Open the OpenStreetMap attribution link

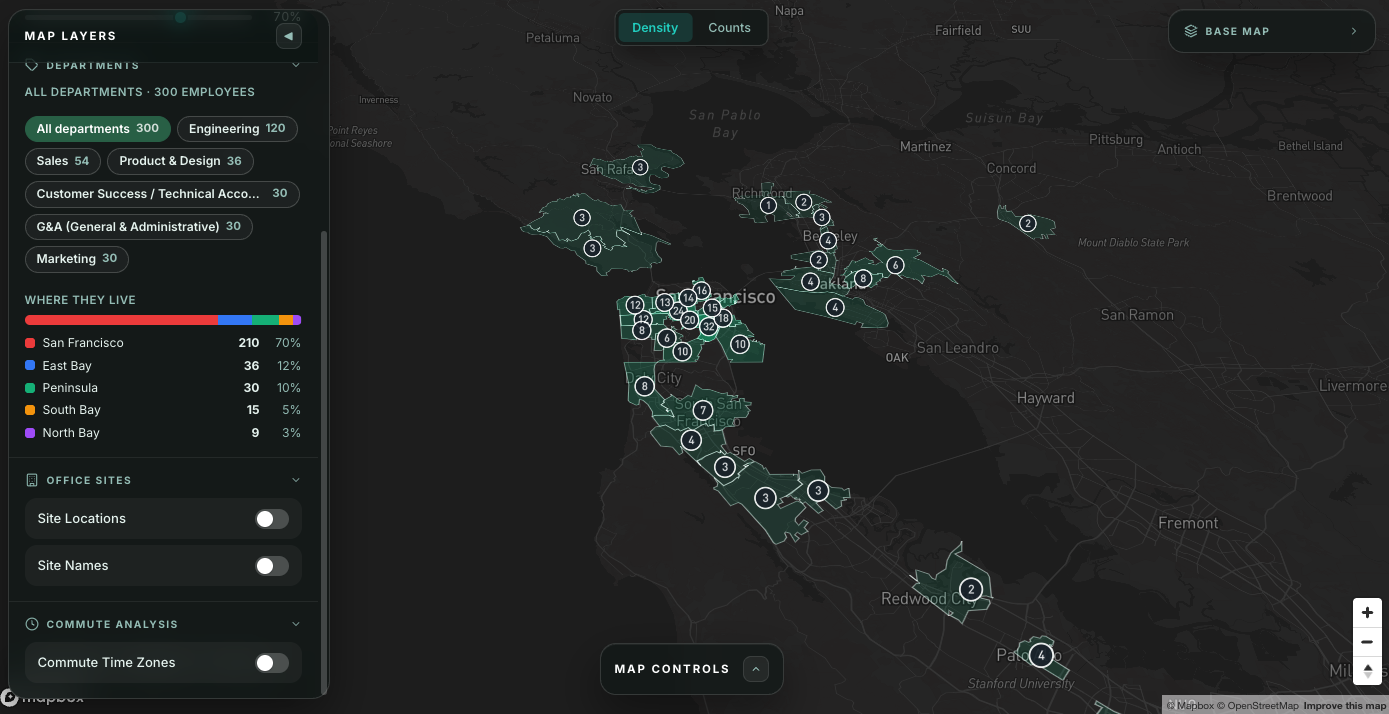point(1259,706)
